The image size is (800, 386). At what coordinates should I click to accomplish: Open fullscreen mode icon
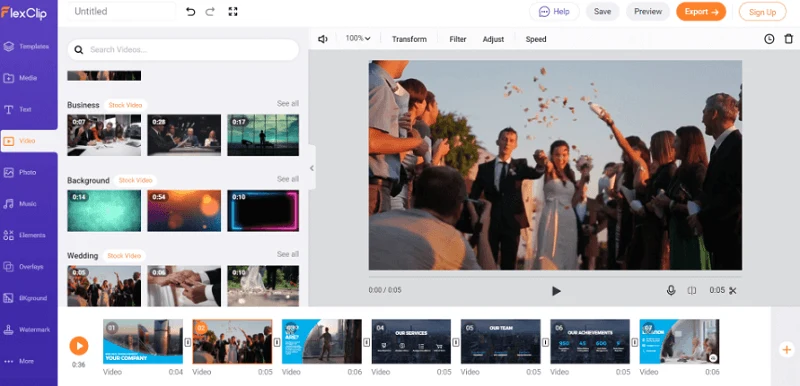pos(233,12)
